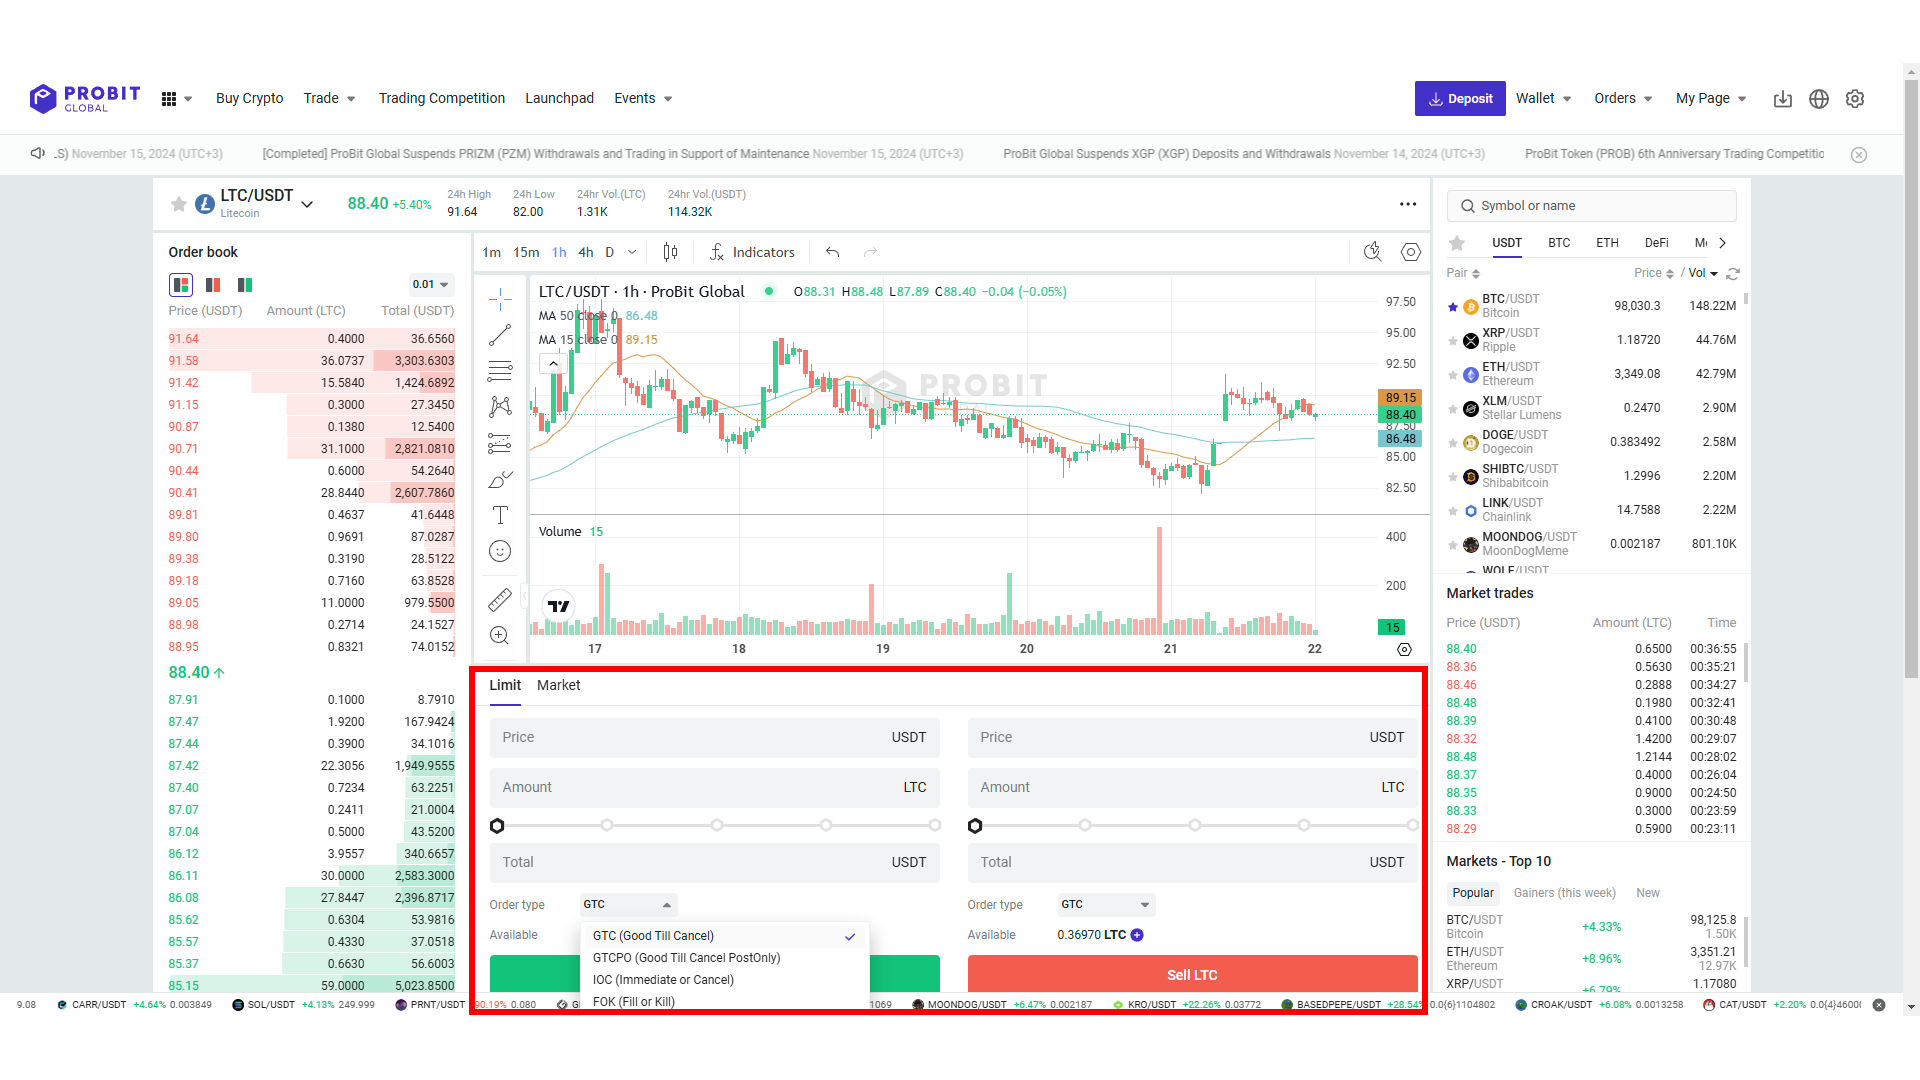The image size is (1920, 1080).
Task: Select the trend line drawing tool
Action: (500, 335)
